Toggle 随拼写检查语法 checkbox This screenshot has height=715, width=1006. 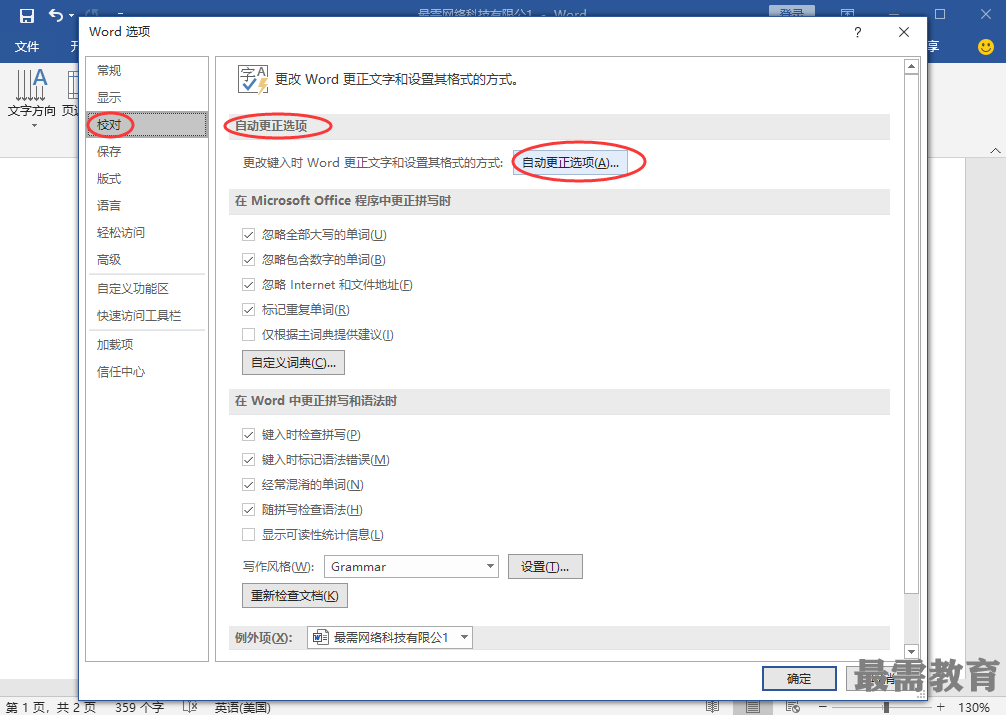pos(248,510)
